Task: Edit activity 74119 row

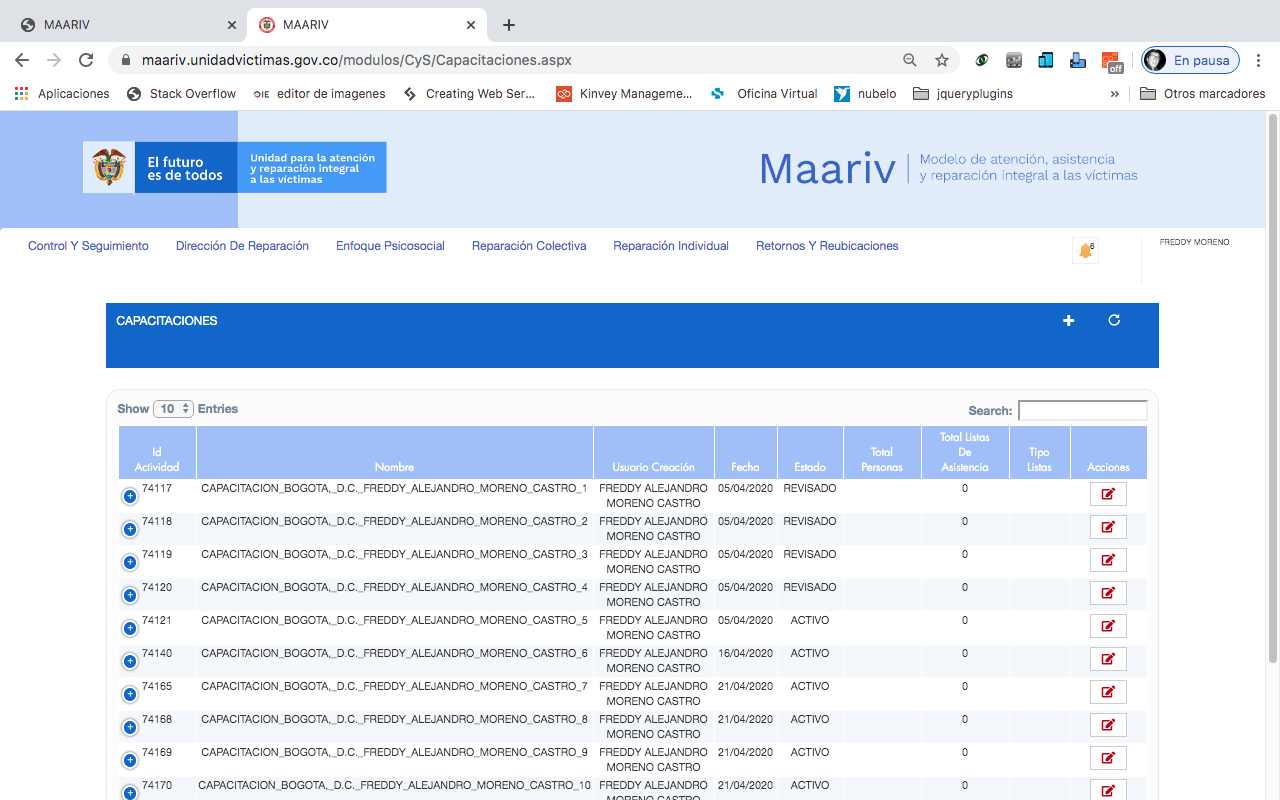Action: pyautogui.click(x=1108, y=560)
